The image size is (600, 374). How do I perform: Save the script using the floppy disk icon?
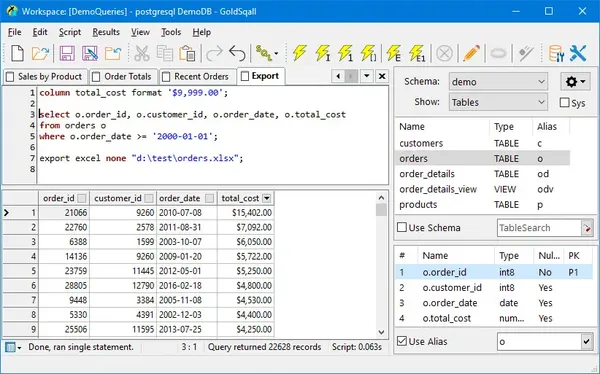[67, 53]
